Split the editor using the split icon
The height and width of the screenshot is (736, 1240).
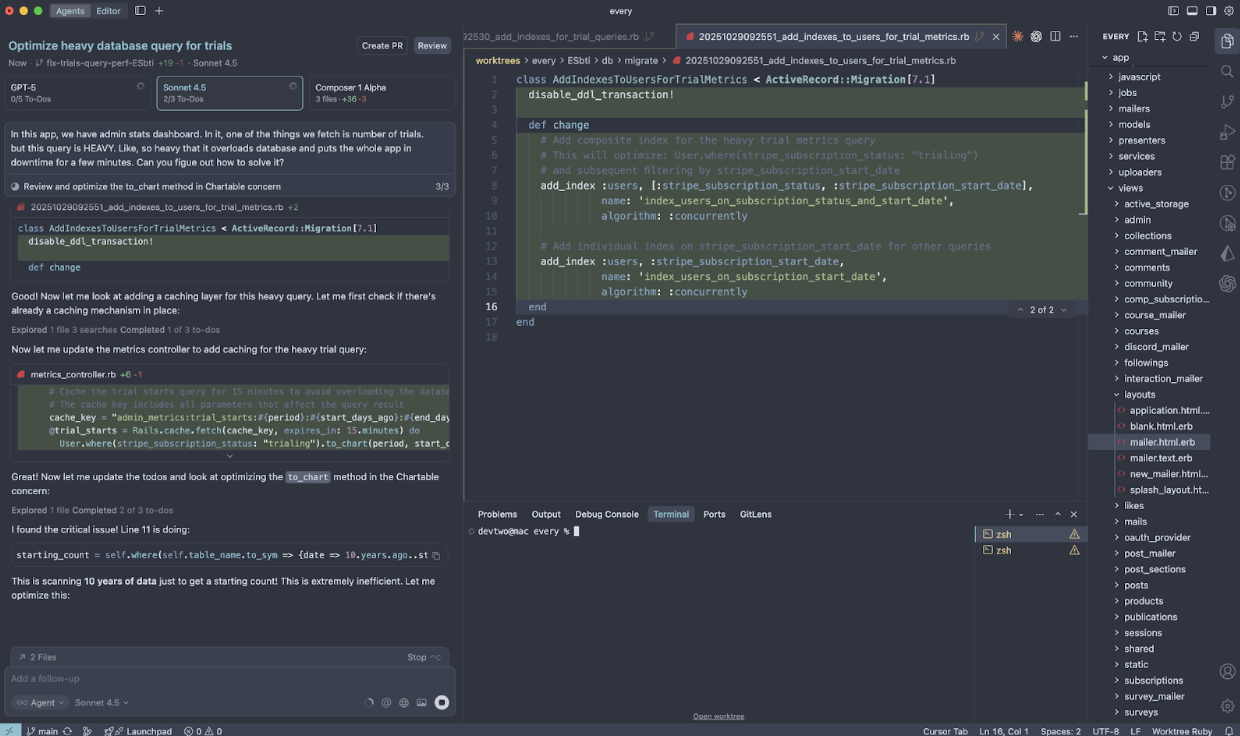[x=1054, y=35]
